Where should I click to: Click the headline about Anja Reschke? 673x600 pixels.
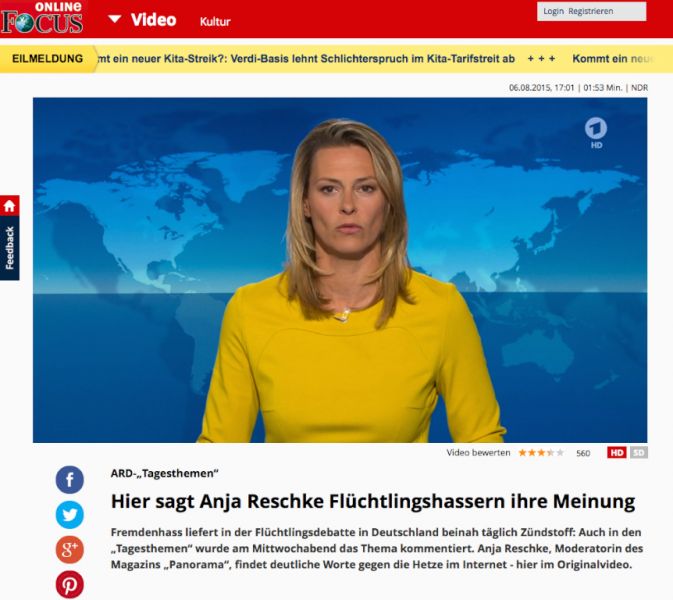tap(373, 502)
